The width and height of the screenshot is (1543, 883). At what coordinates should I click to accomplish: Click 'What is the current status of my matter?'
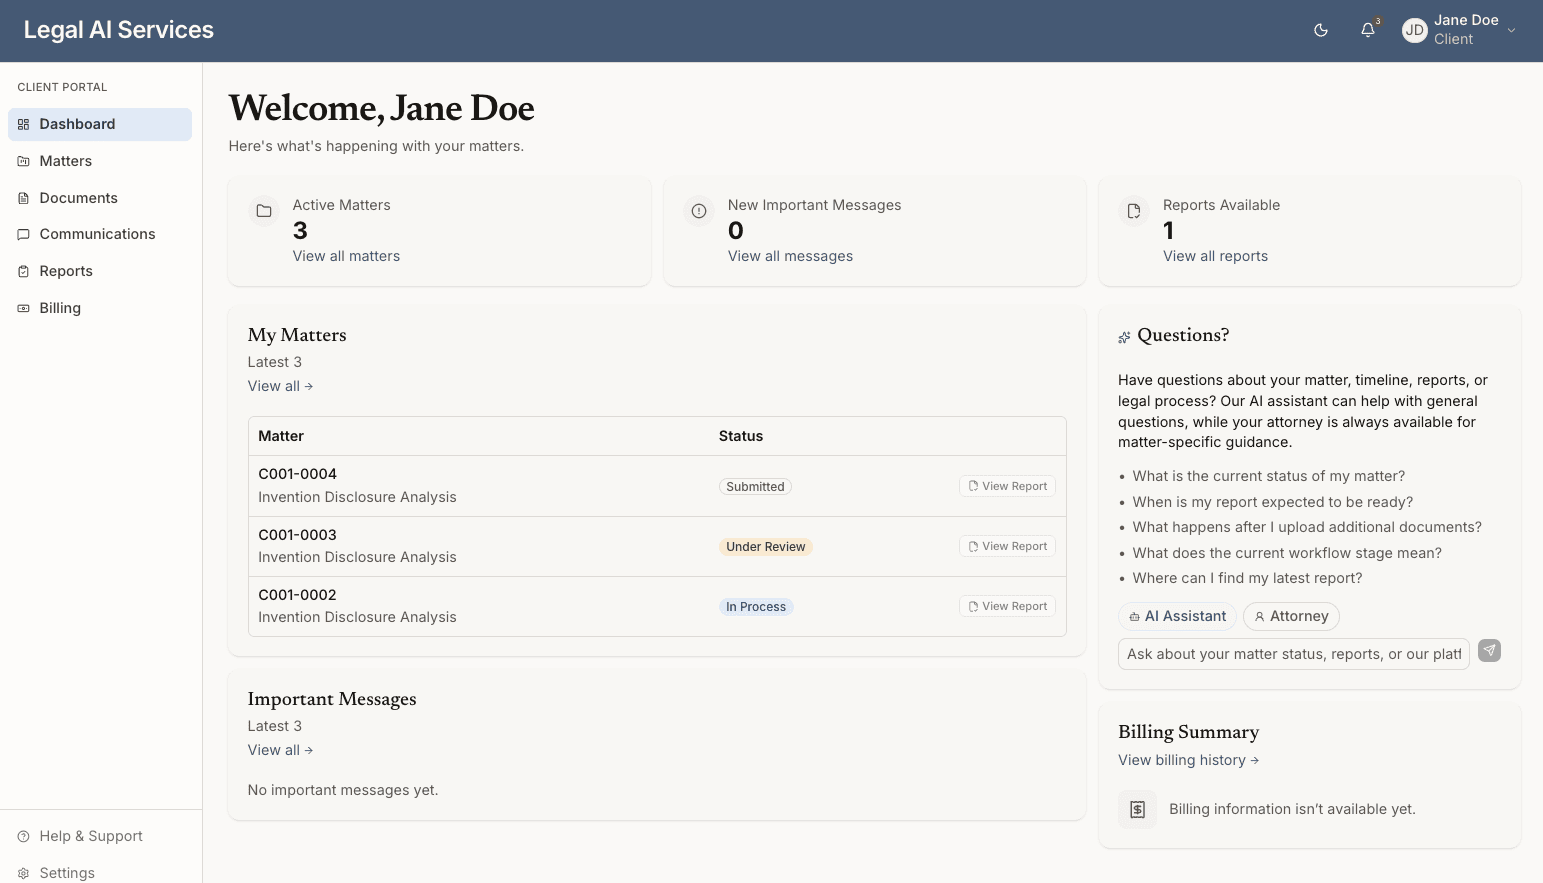pyautogui.click(x=1268, y=476)
